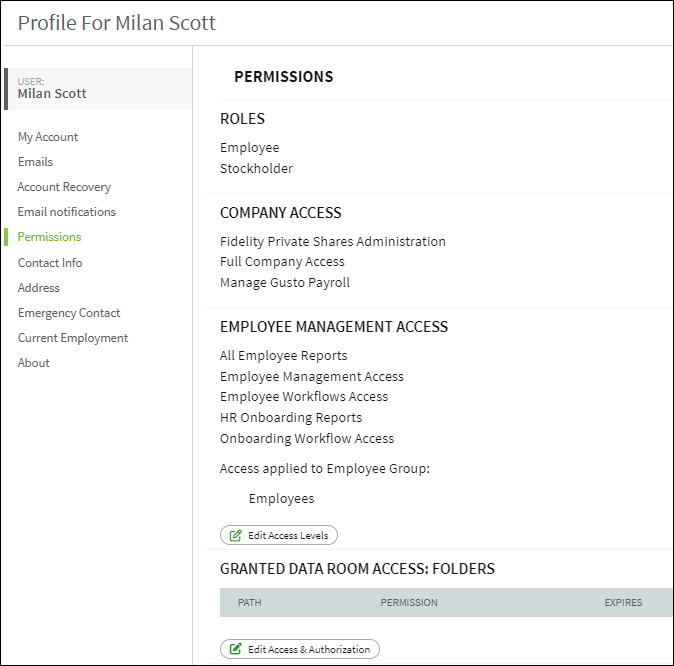Viewport: 674px width, 666px height.
Task: Open Contact Info section
Action: point(50,262)
